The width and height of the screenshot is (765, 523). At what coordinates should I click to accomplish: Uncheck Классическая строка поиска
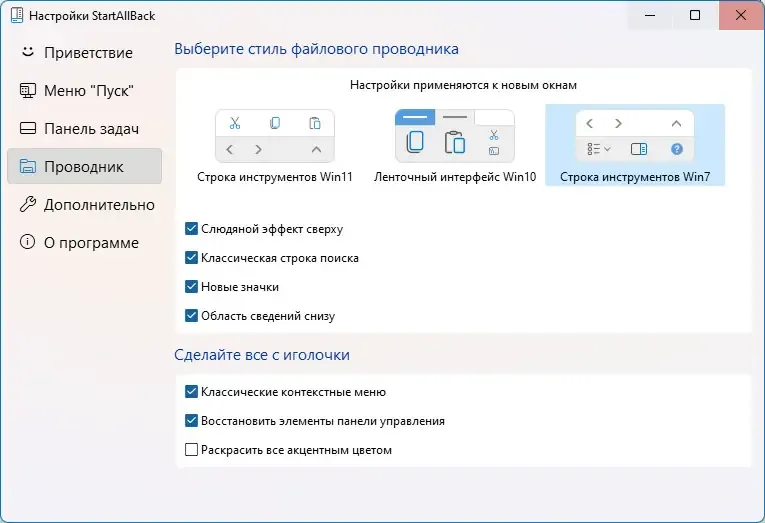pyautogui.click(x=191, y=257)
